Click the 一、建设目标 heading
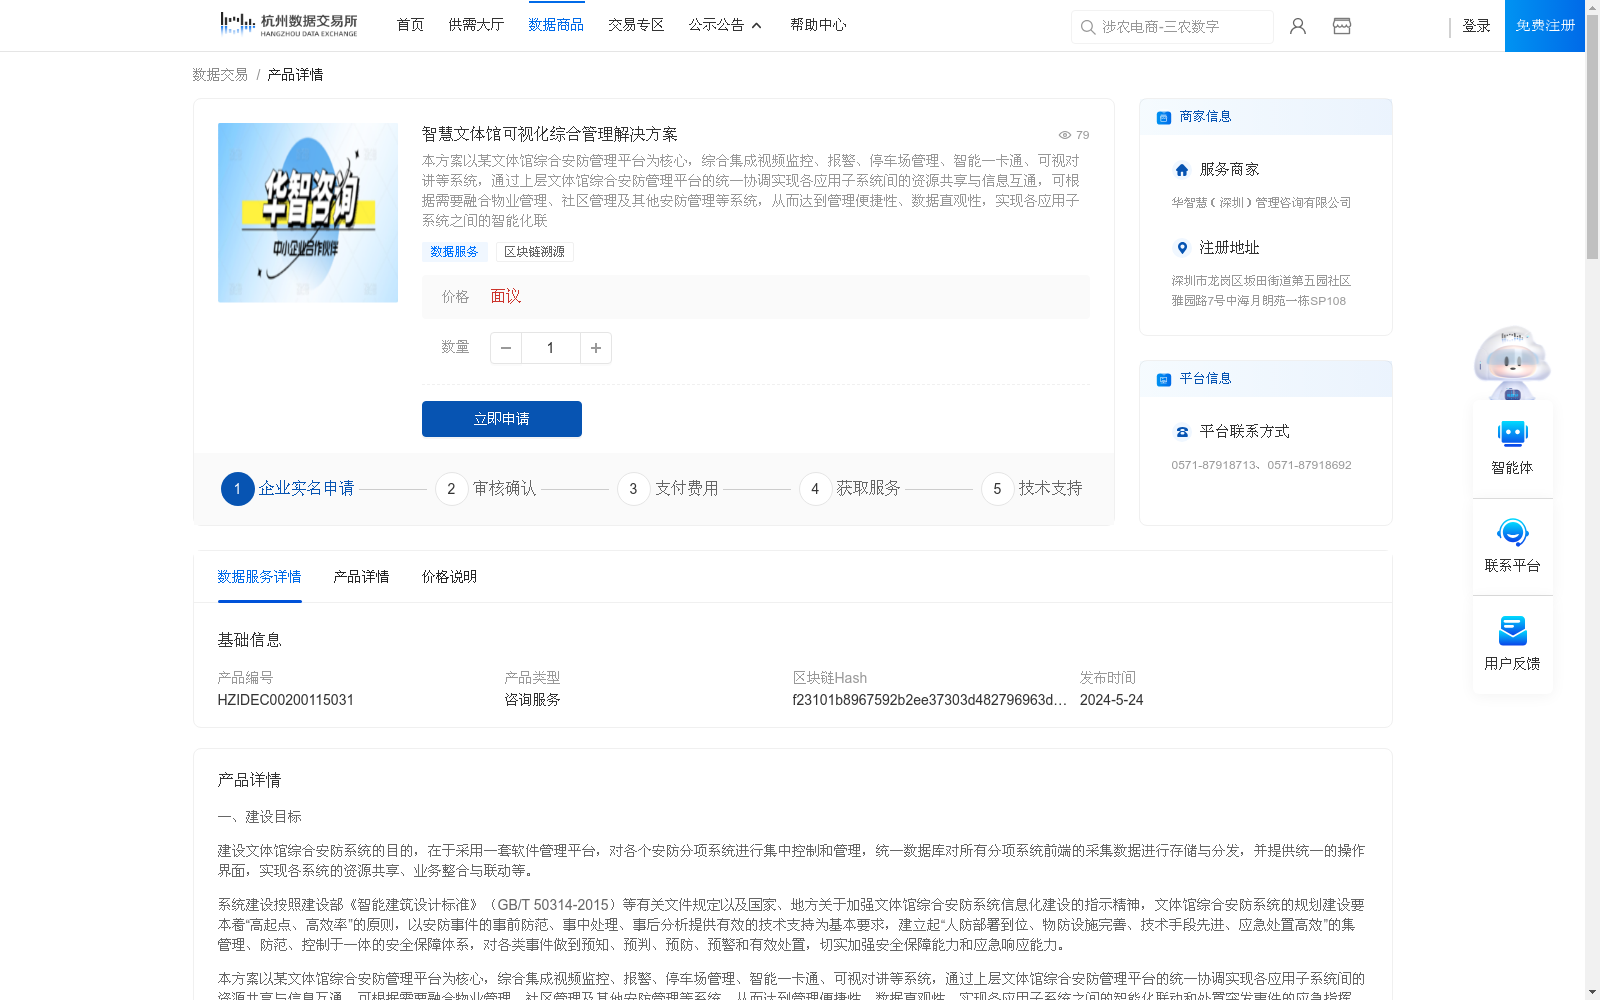This screenshot has width=1600, height=1000. pyautogui.click(x=259, y=817)
